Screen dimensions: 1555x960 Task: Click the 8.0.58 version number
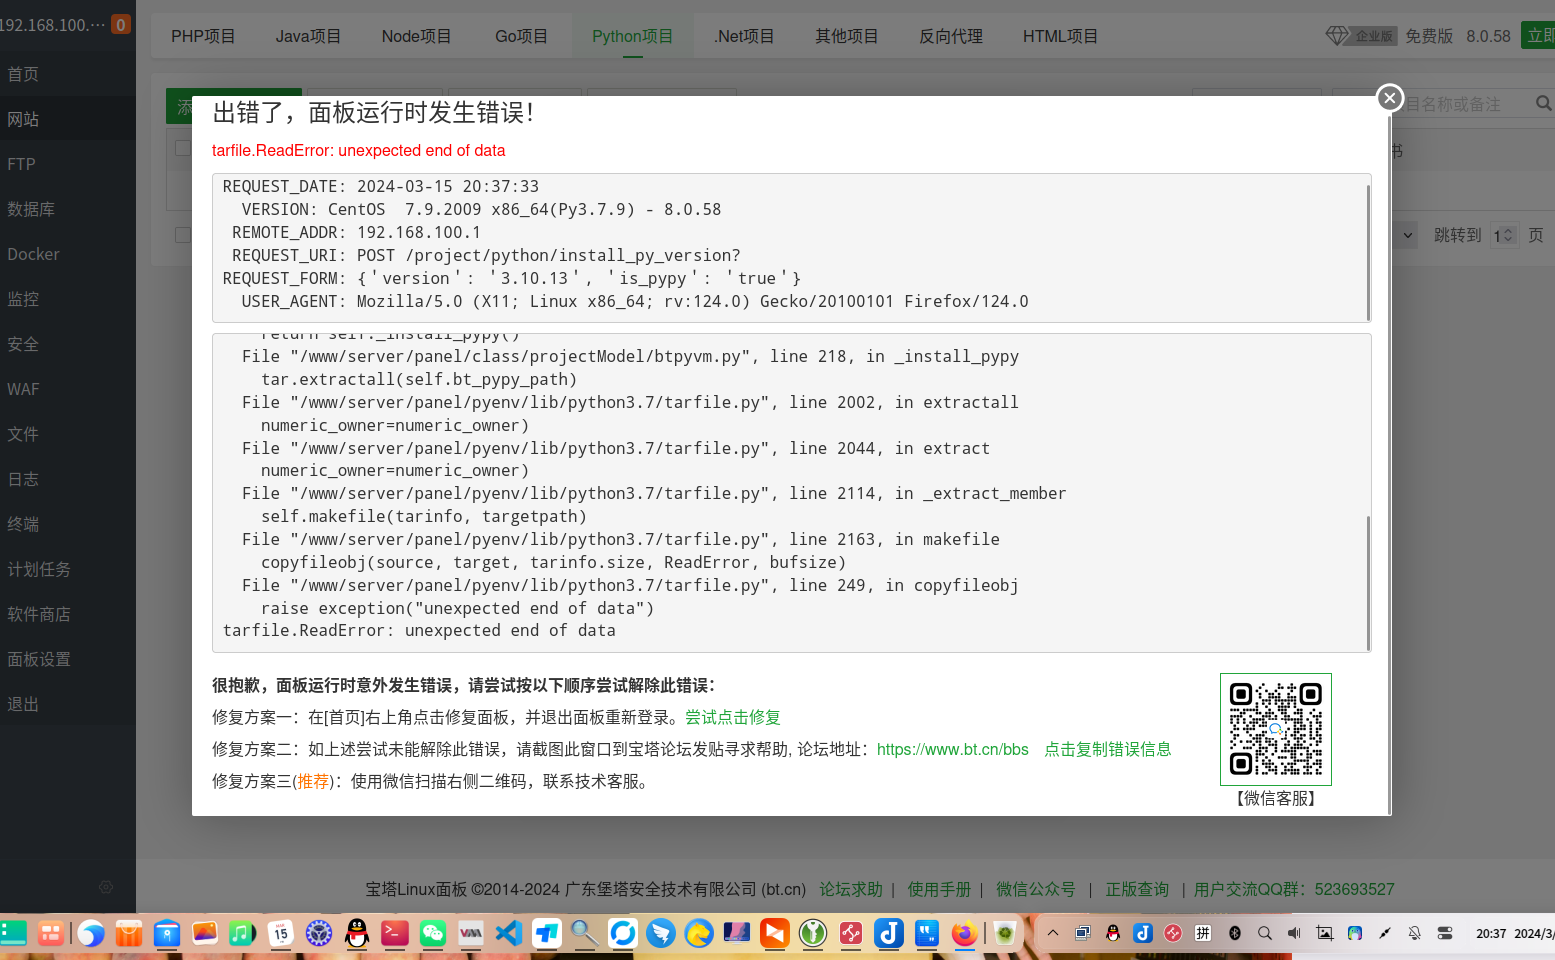[1488, 36]
